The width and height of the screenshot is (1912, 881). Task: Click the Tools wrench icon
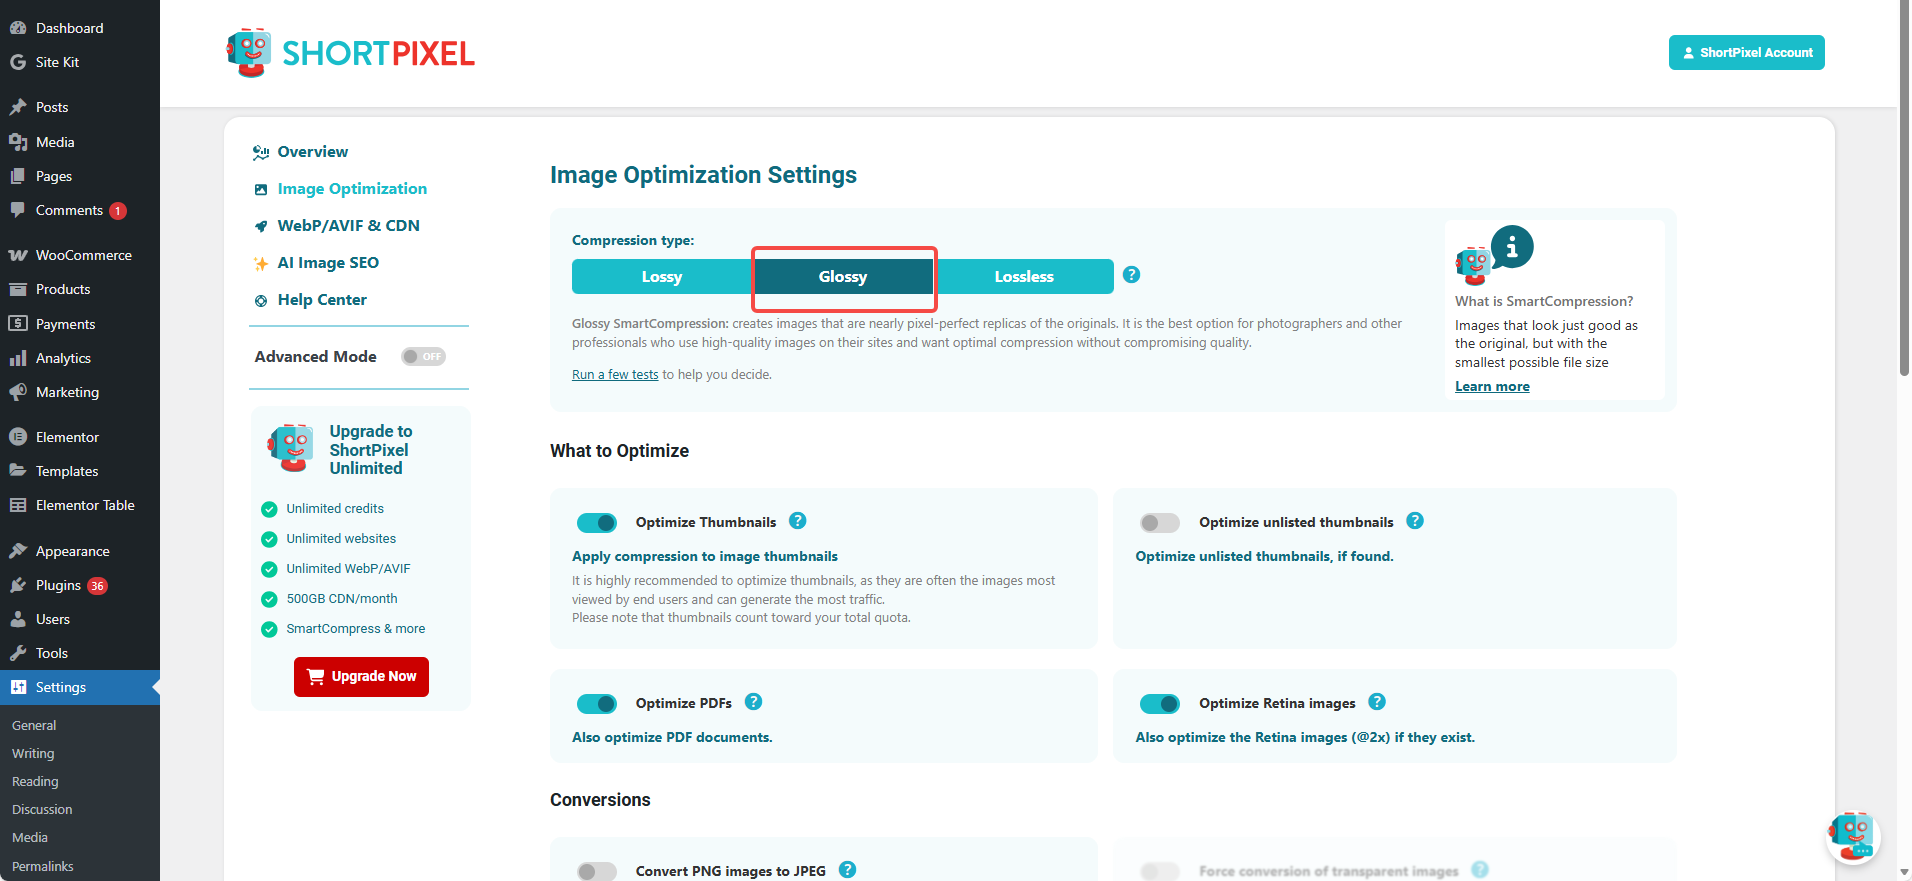(18, 653)
